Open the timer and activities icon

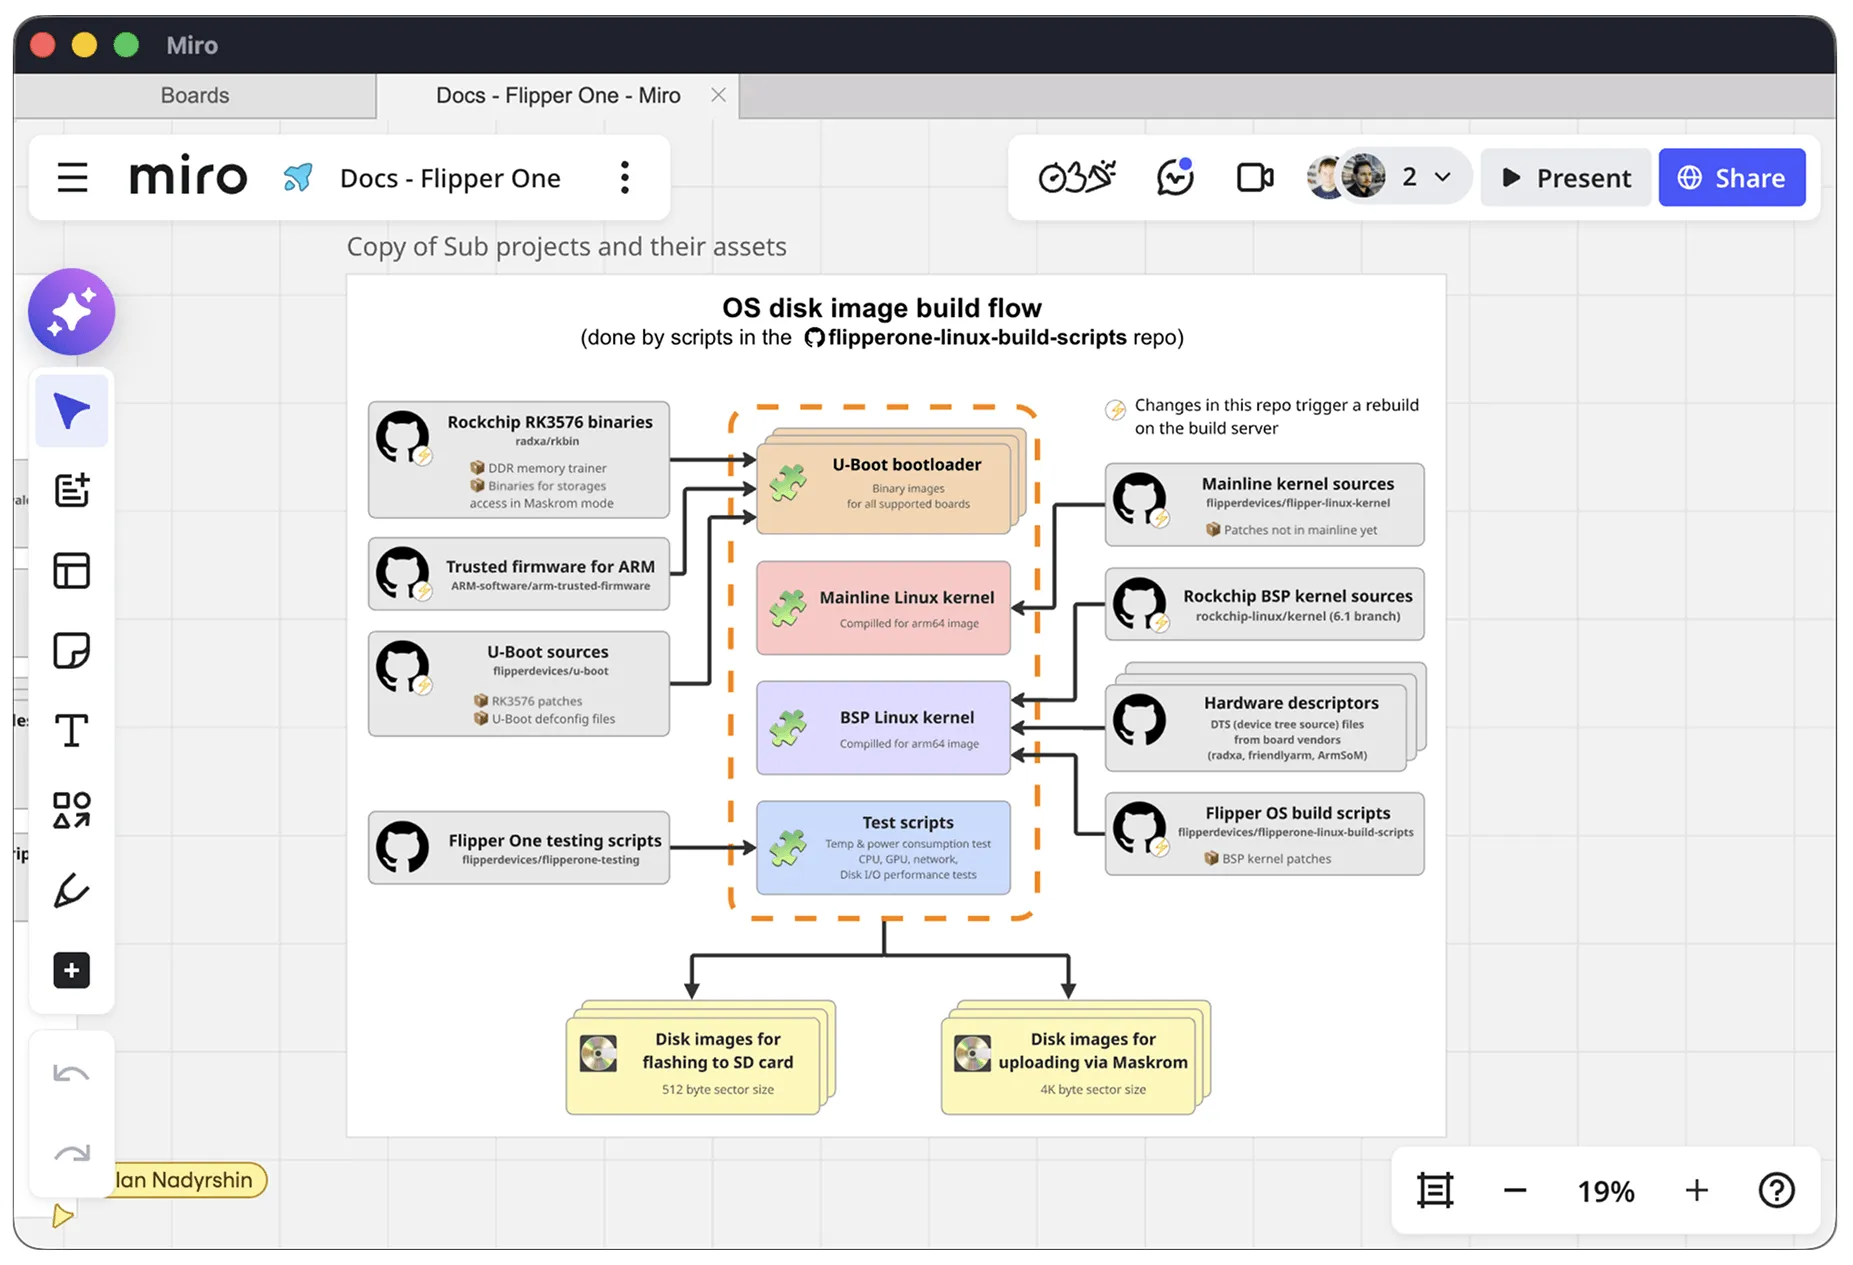pos(1077,177)
